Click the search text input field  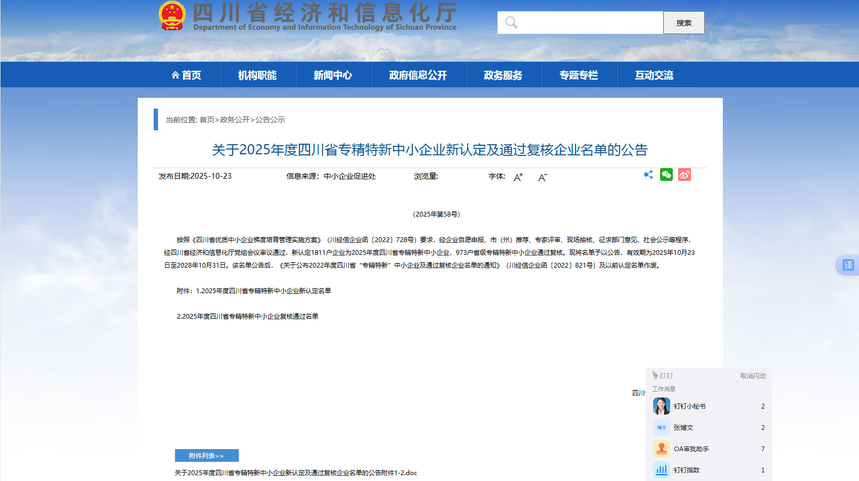click(580, 22)
